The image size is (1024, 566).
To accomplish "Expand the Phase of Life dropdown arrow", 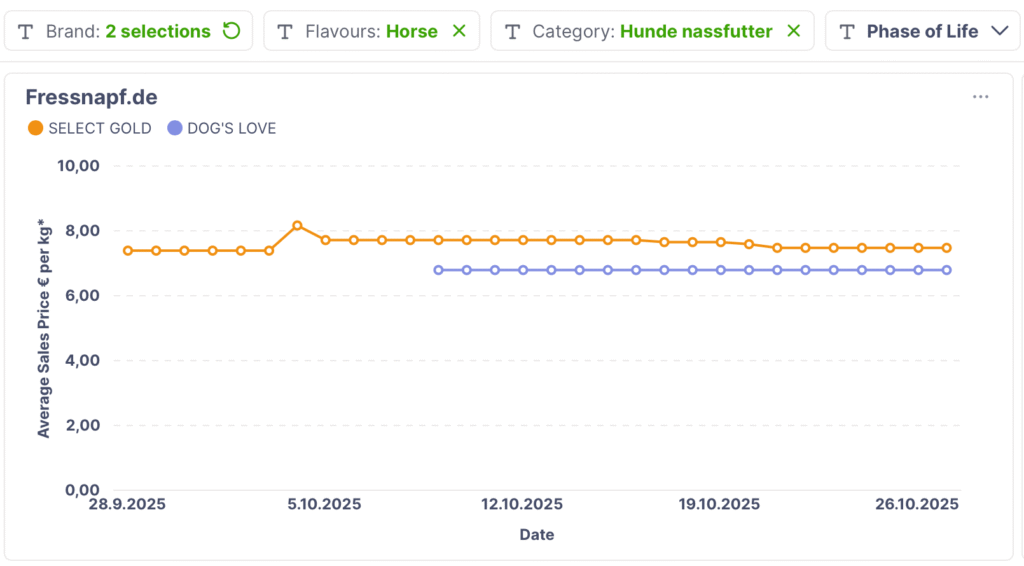I will (998, 31).
